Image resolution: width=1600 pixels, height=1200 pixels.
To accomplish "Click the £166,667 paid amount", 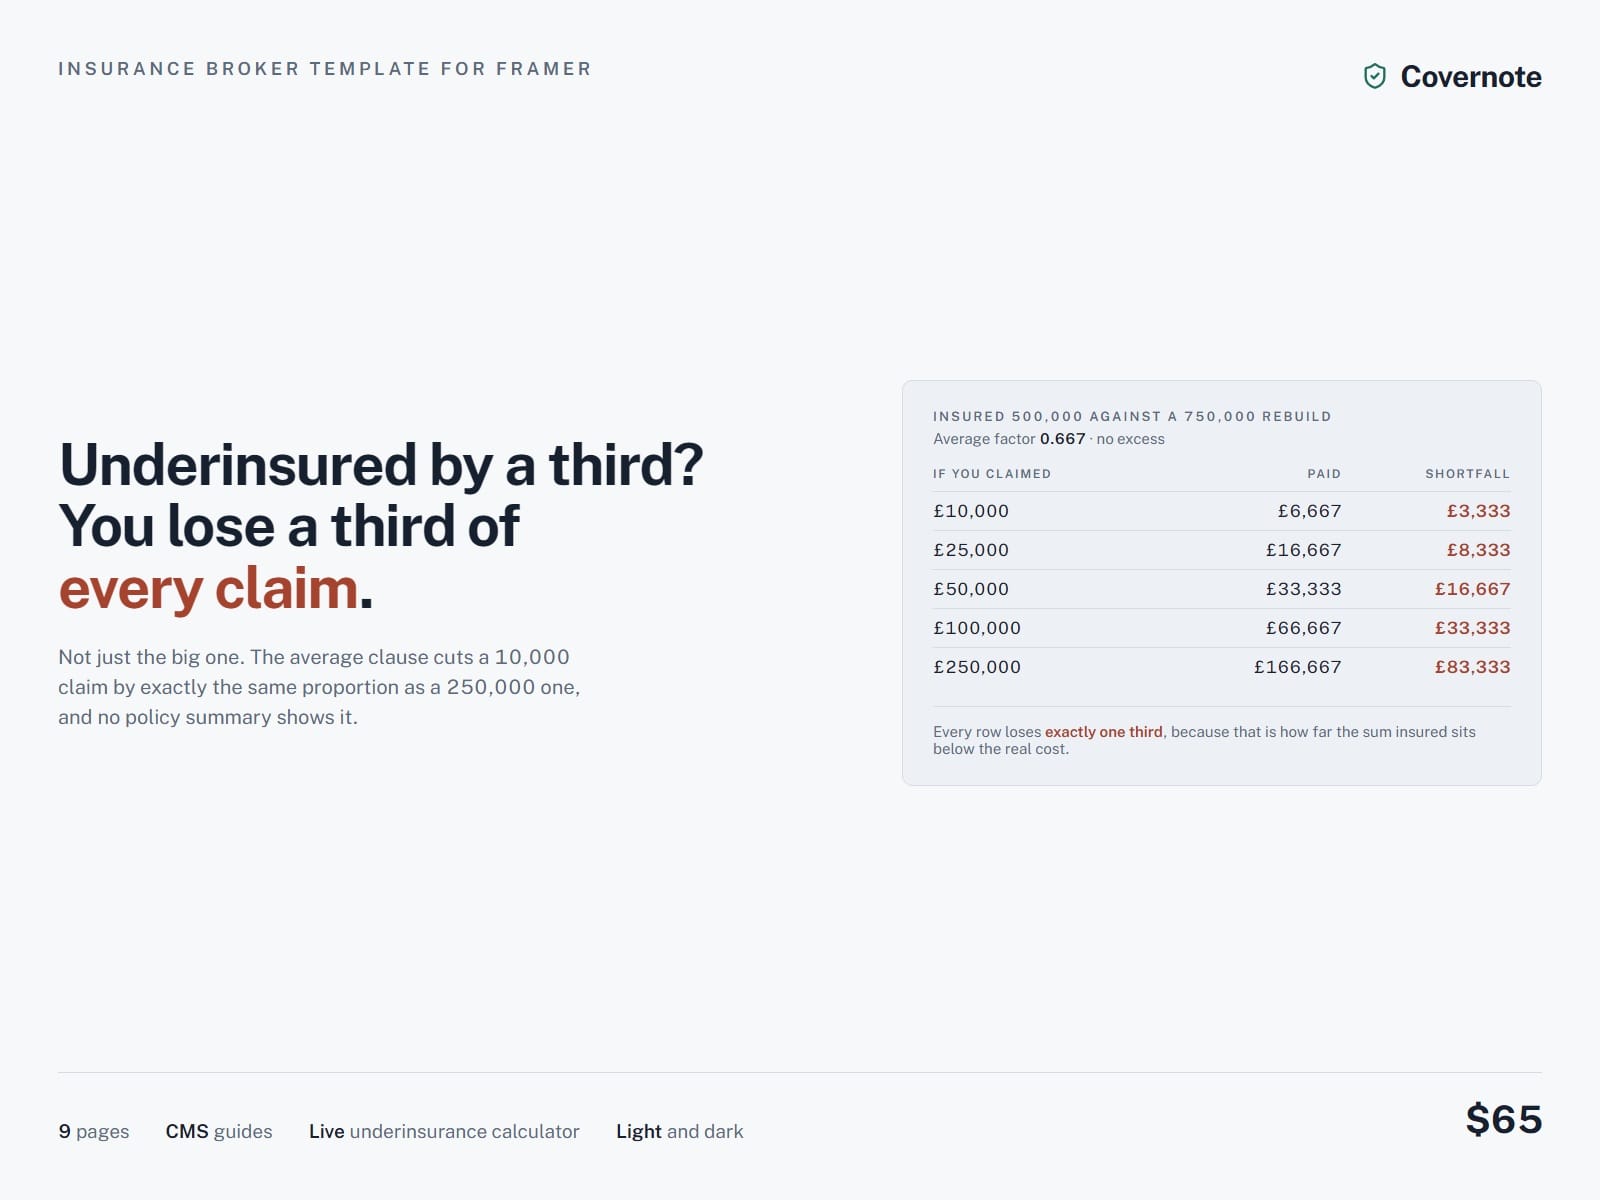I will (x=1298, y=667).
